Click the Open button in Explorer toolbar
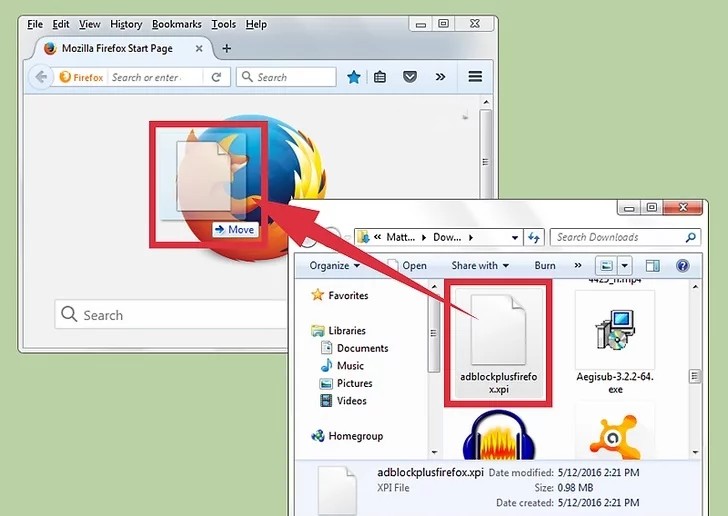Image resolution: width=728 pixels, height=516 pixels. (408, 266)
